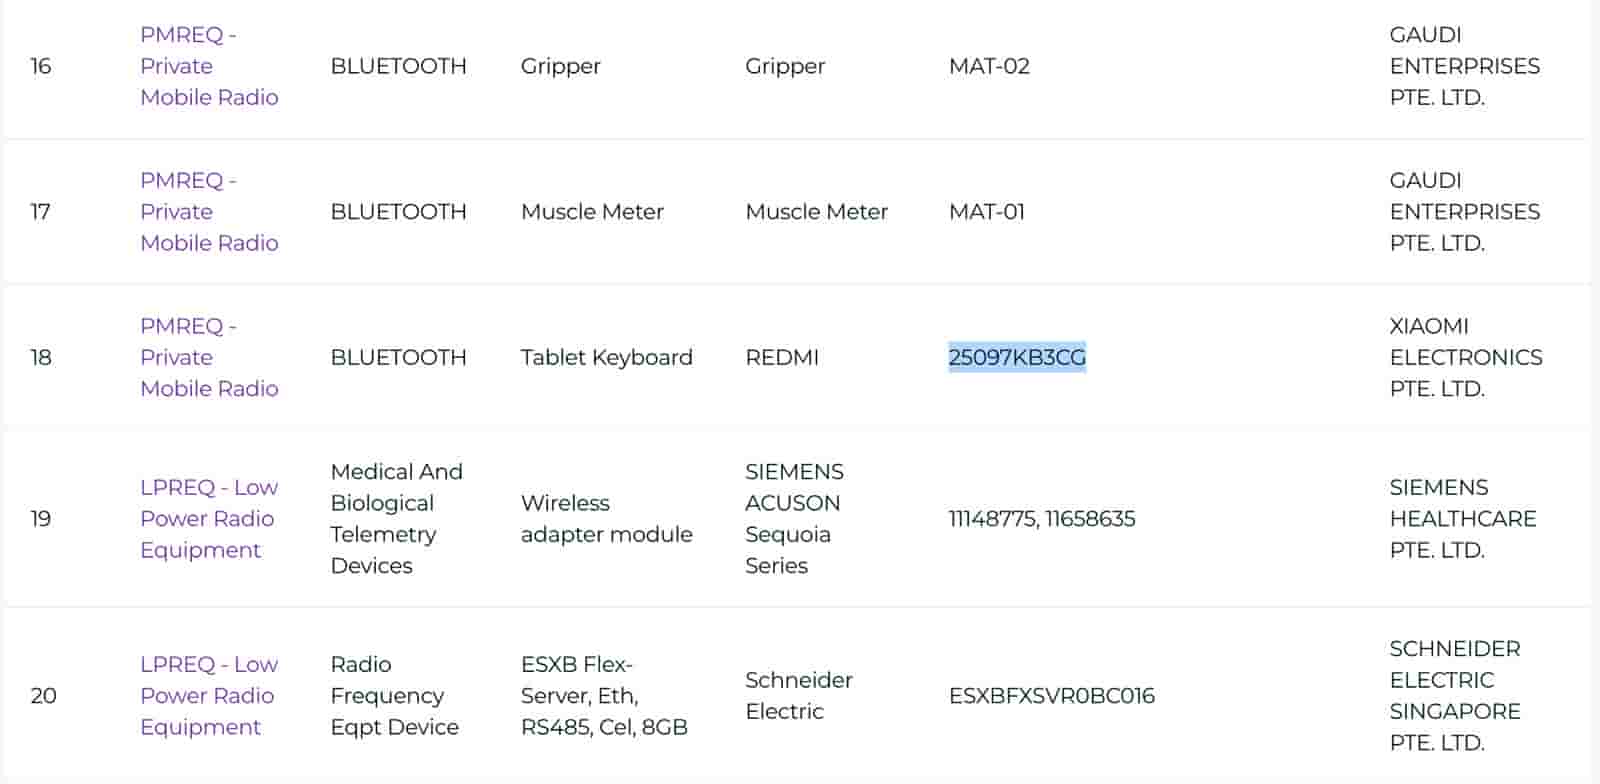This screenshot has width=1600, height=784.
Task: Click Medical And Biological Telemetry Devices cell
Action: [x=396, y=518]
